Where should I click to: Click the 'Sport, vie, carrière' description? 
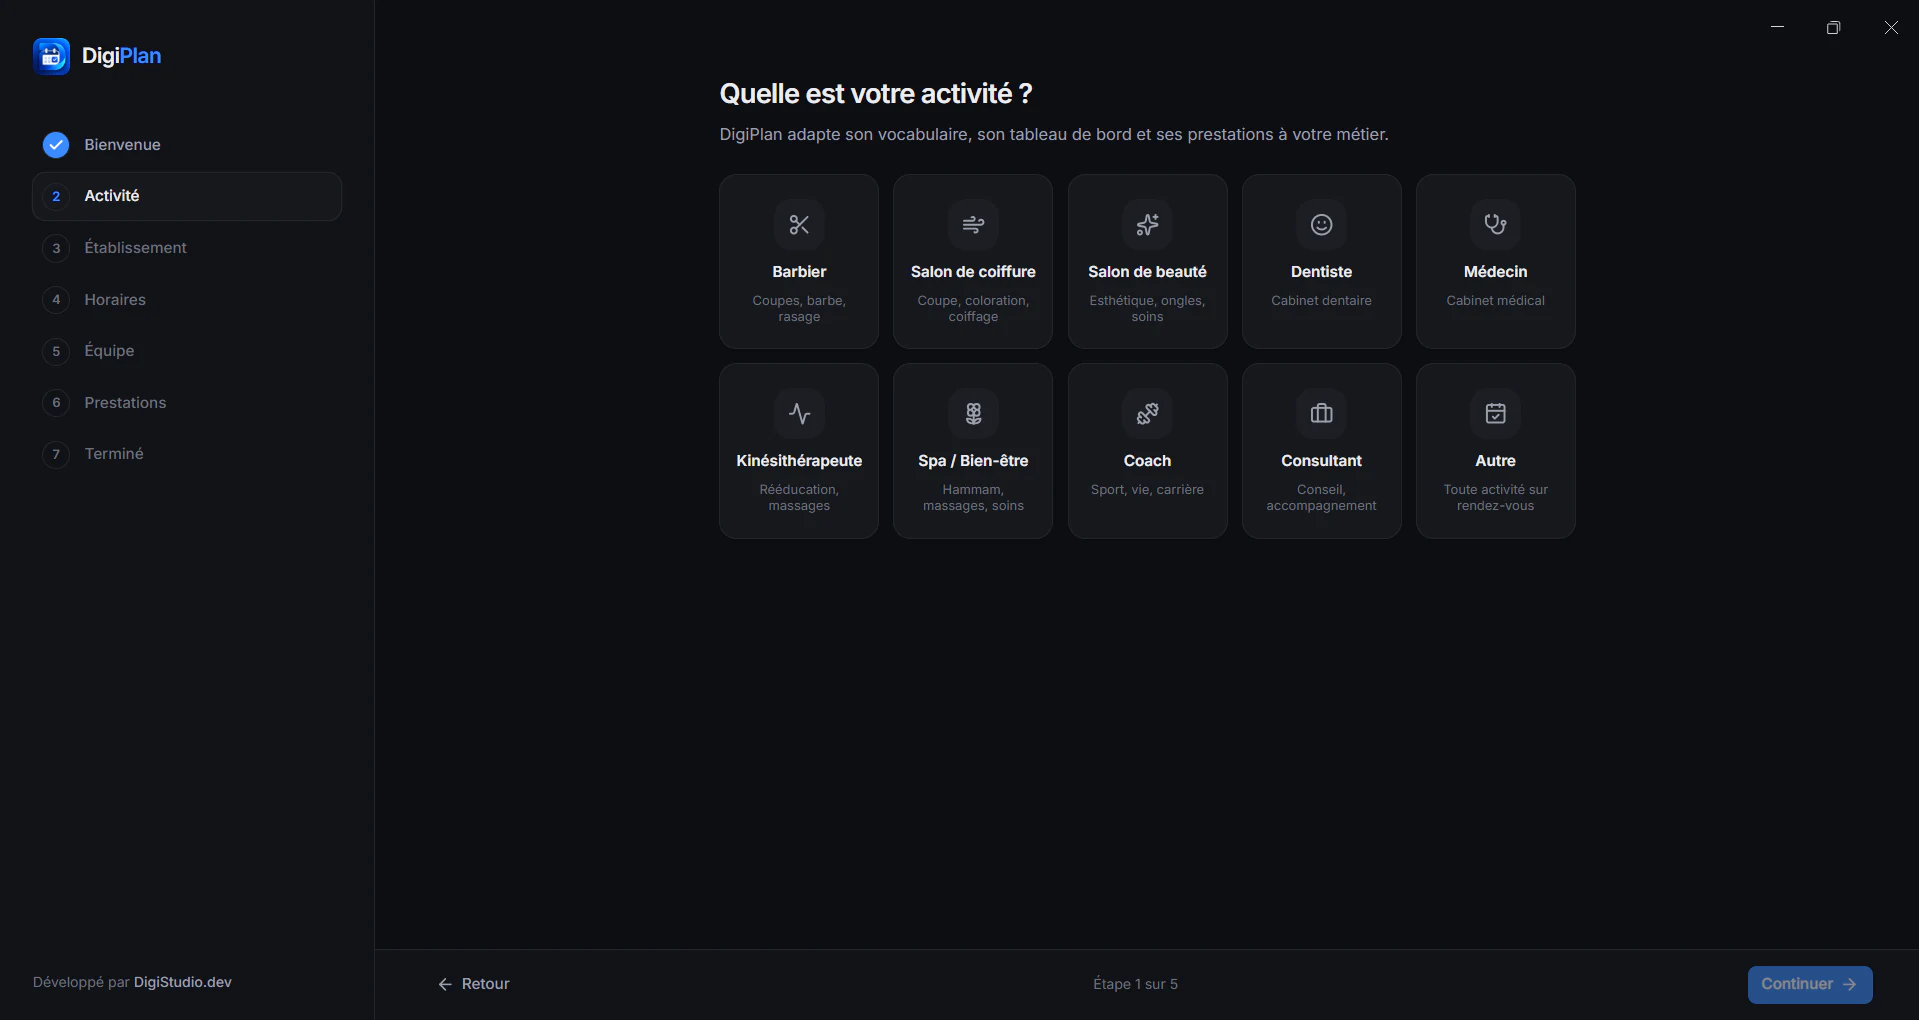1147,490
